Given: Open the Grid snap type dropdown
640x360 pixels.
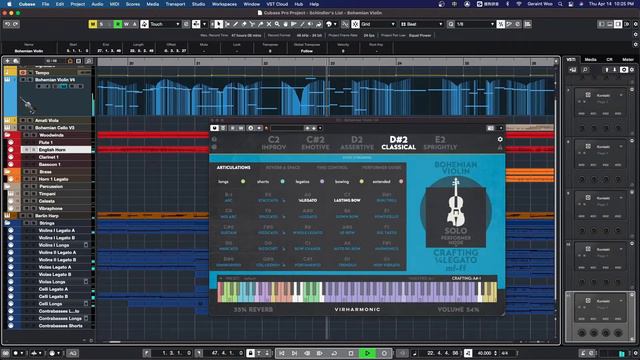Looking at the screenshot, I should point(378,24).
